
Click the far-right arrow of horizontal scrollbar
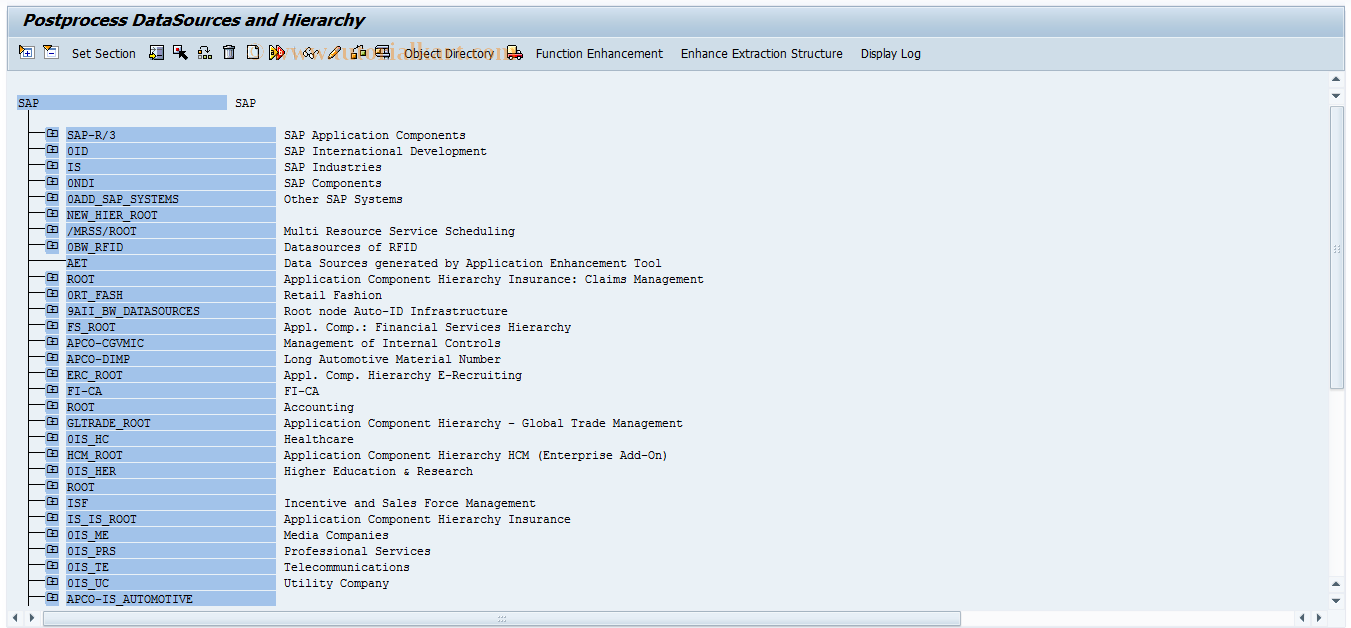[1319, 618]
